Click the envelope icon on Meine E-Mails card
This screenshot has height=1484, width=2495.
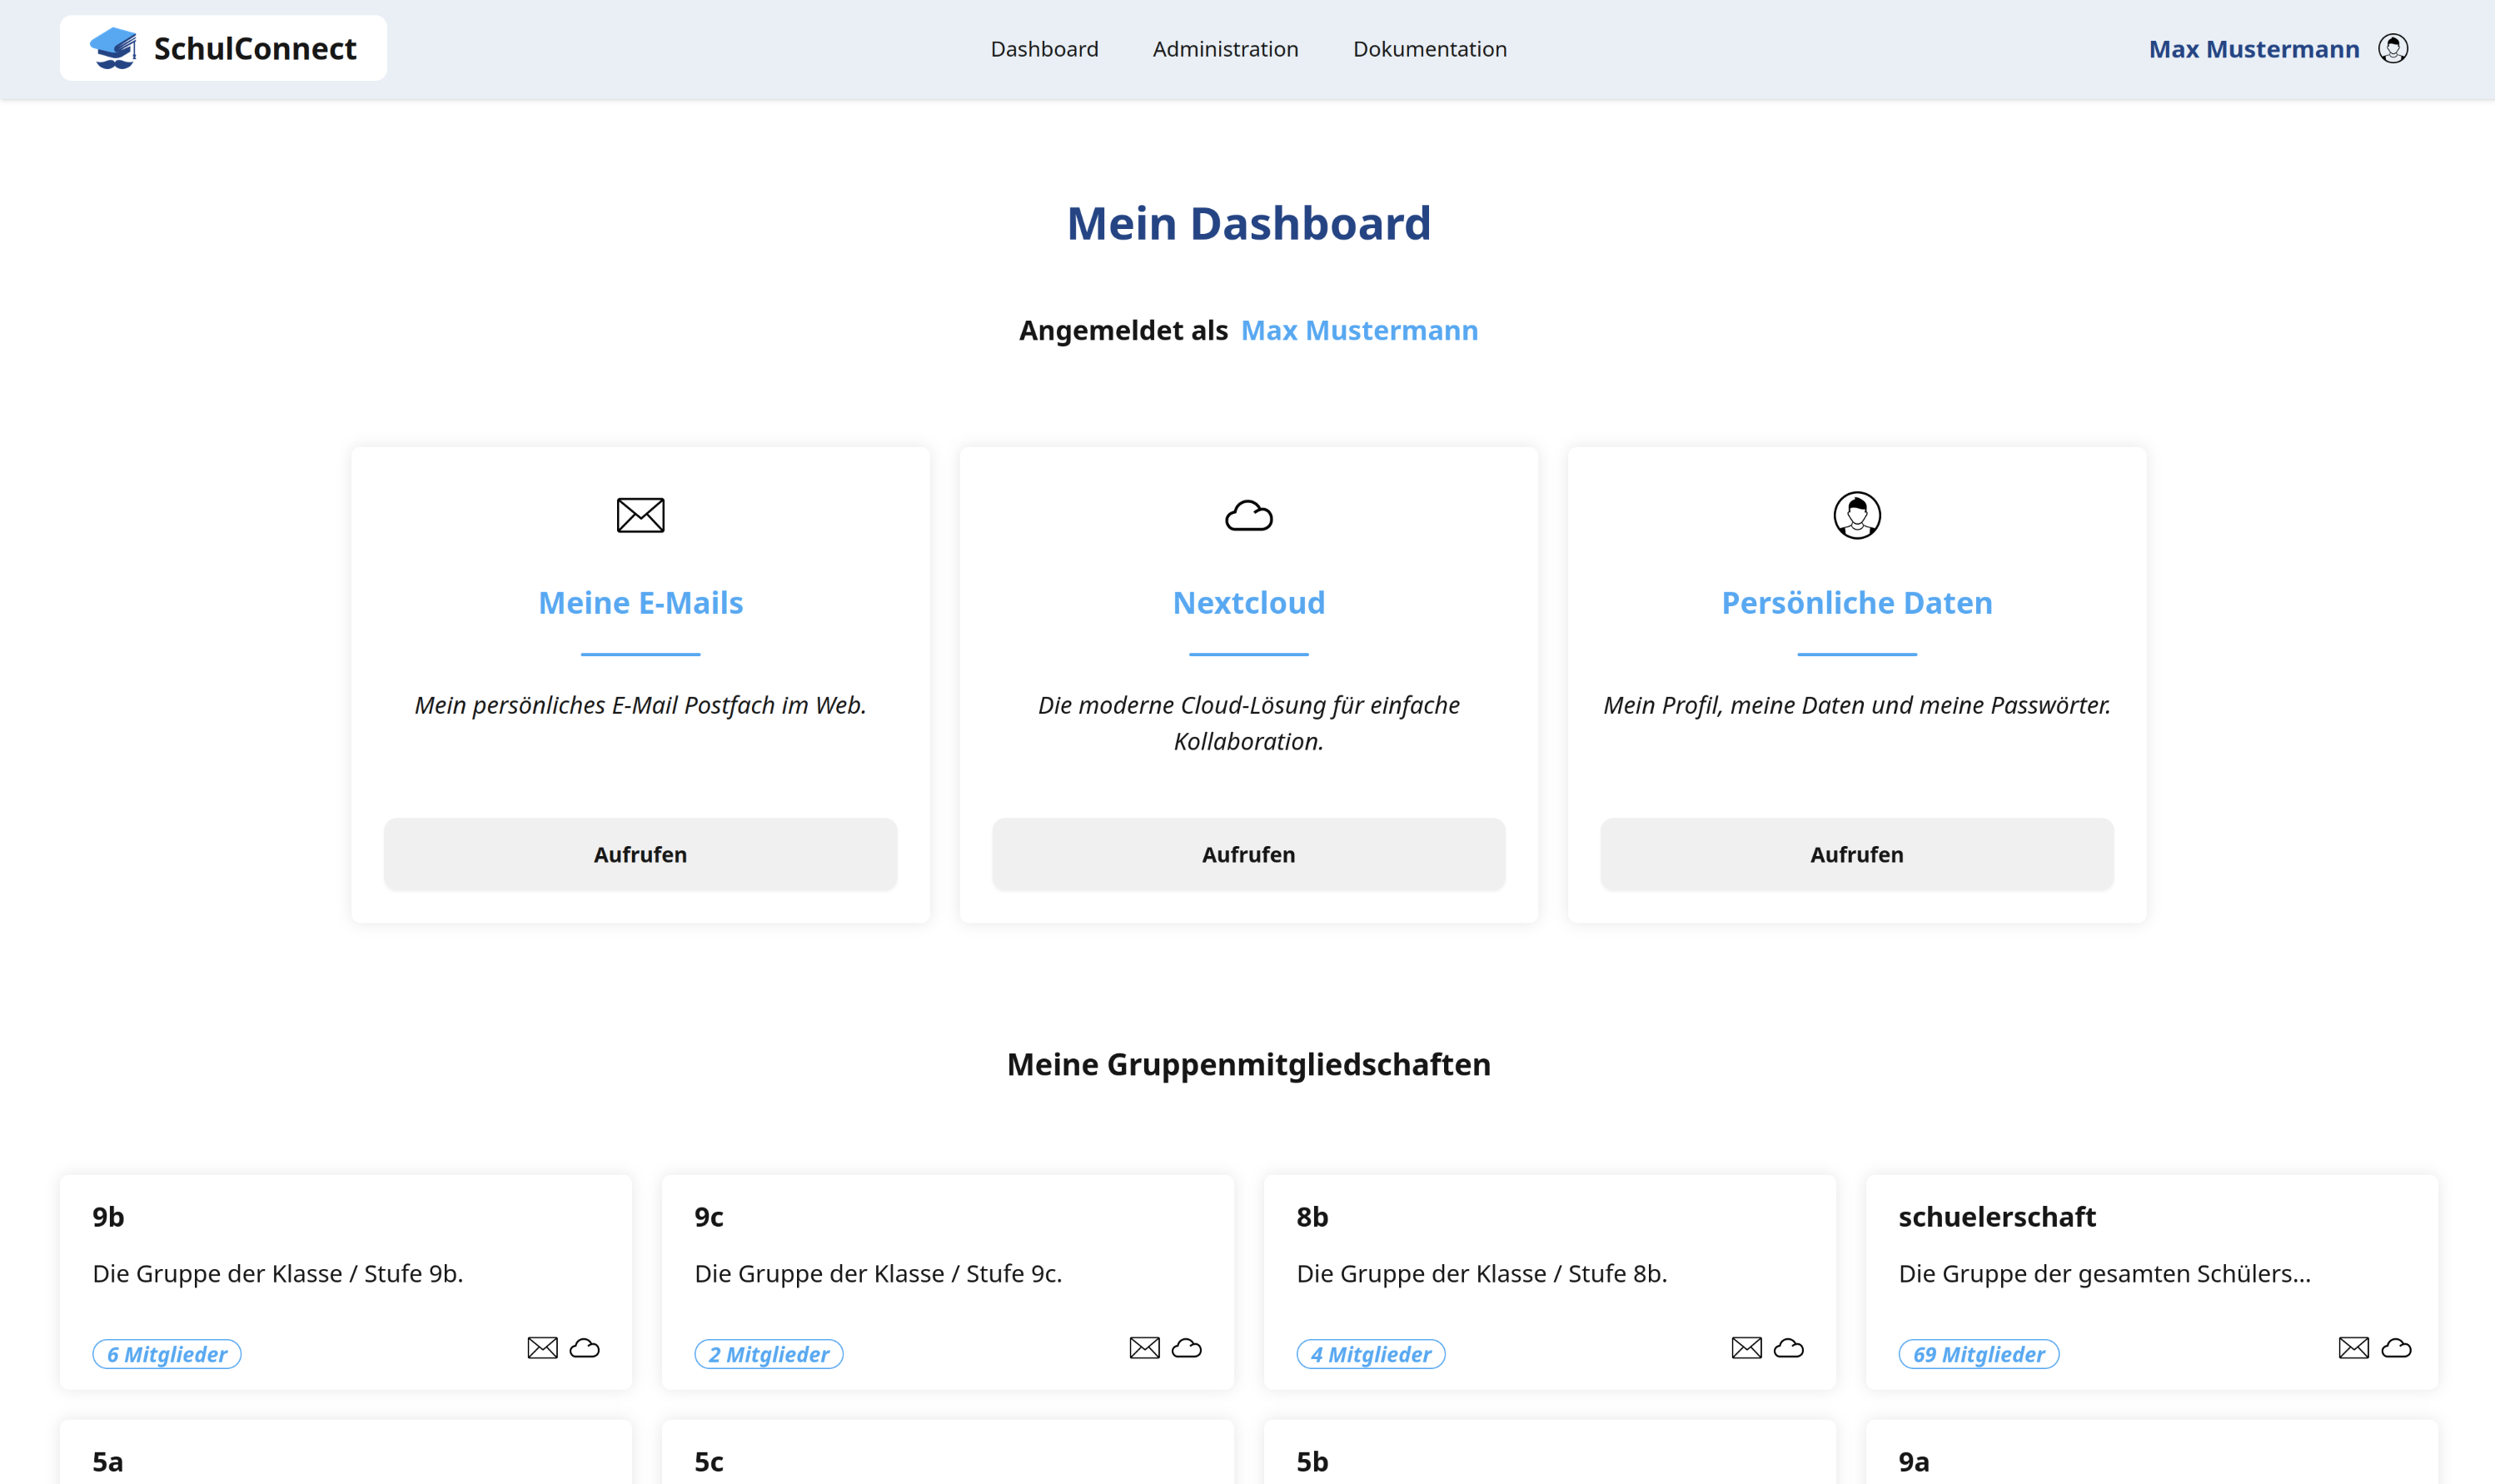click(640, 515)
